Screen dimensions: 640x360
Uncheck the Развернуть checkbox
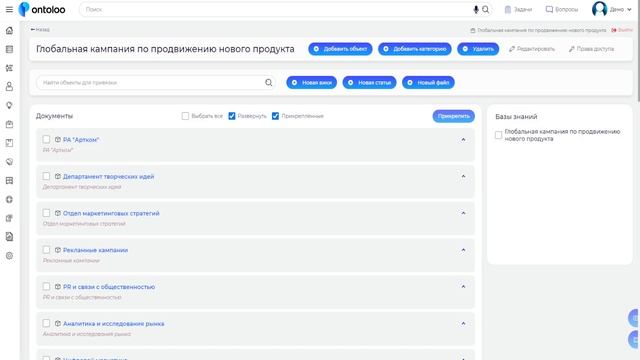(232, 116)
